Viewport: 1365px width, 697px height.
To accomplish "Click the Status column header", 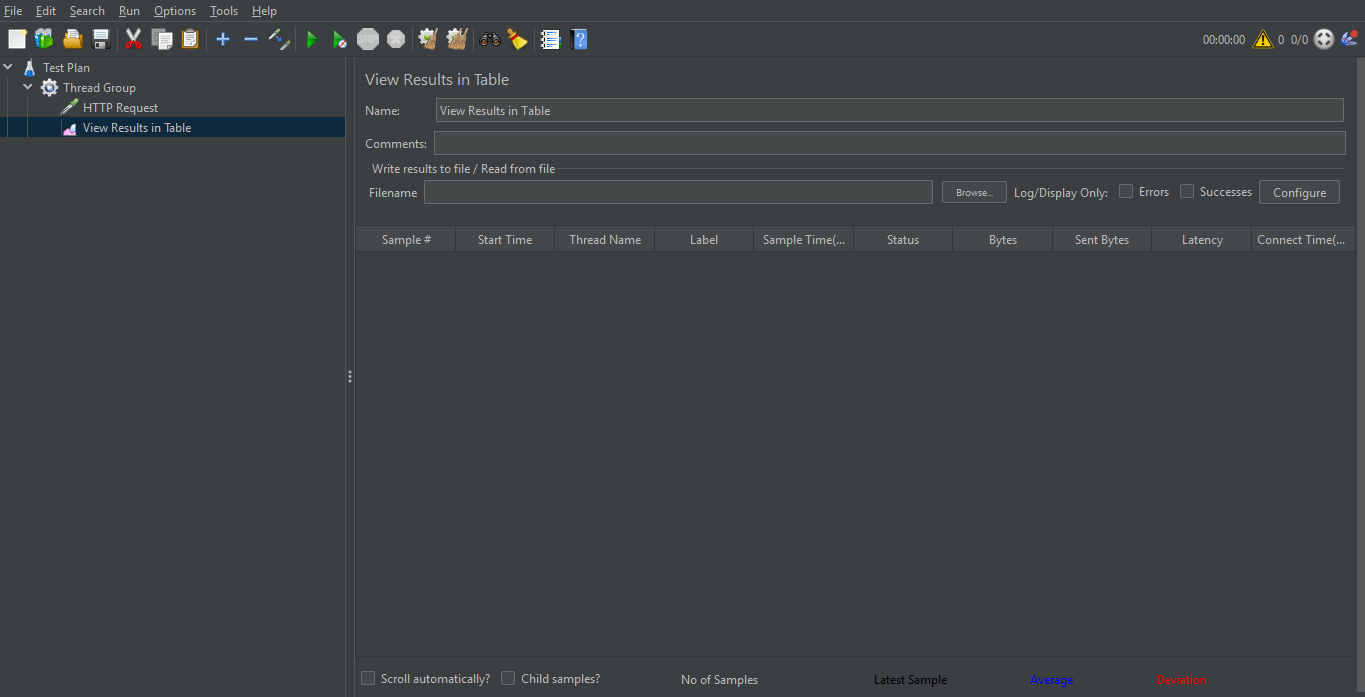I will click(x=903, y=240).
